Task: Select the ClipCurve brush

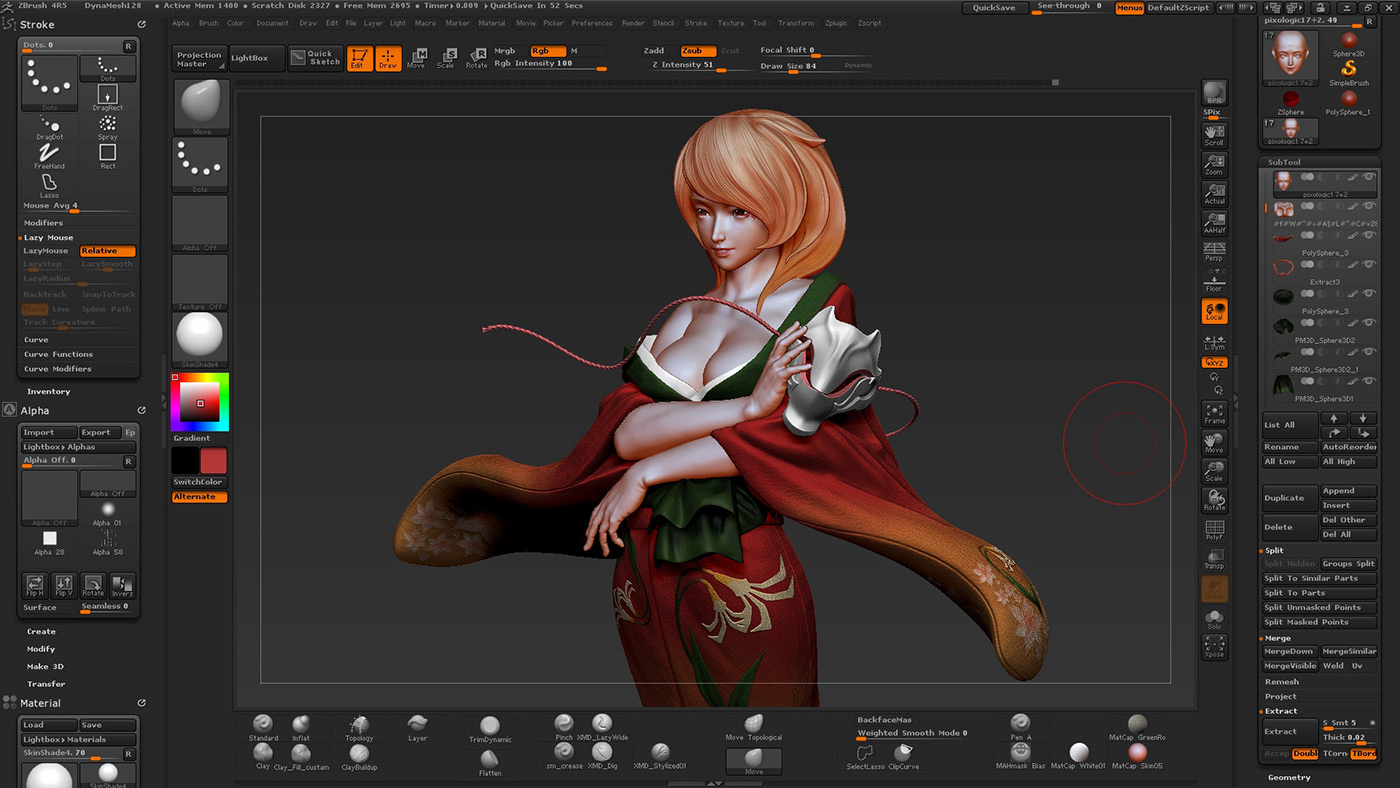Action: point(904,756)
